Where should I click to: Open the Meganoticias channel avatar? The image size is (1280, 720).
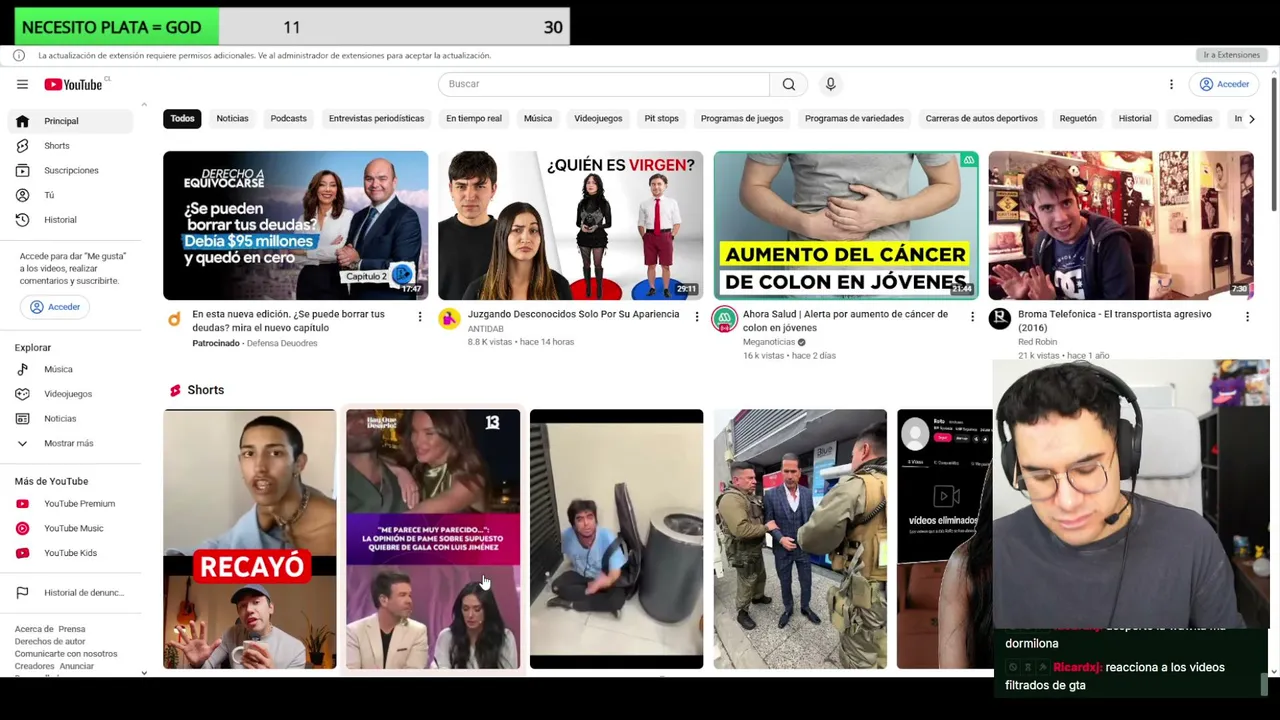pyautogui.click(x=724, y=319)
